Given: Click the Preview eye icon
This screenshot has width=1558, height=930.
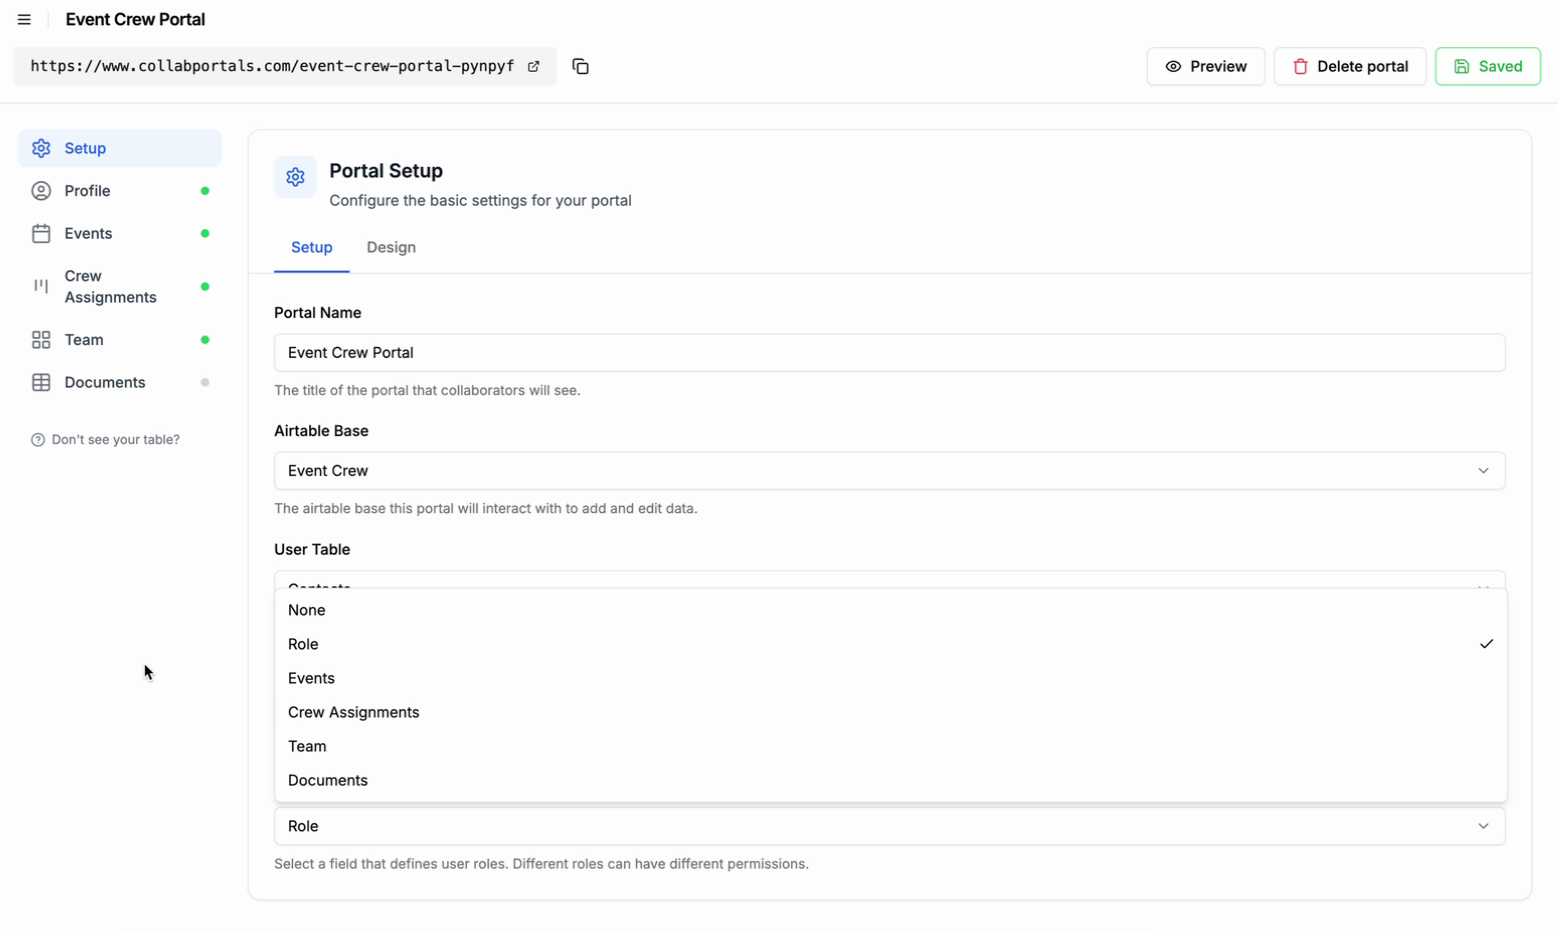Looking at the screenshot, I should pos(1173,66).
